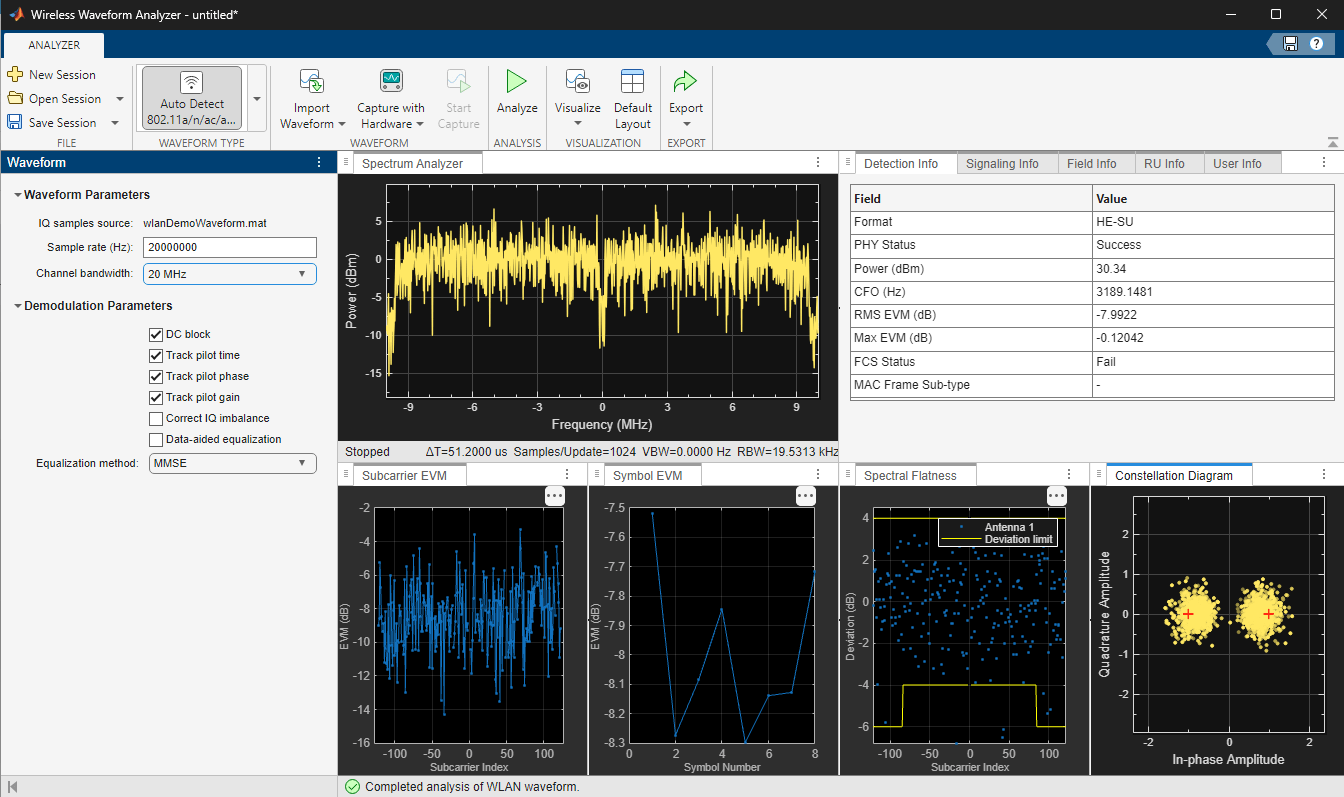Open the Help question mark icon
This screenshot has width=1344, height=797.
(1317, 44)
